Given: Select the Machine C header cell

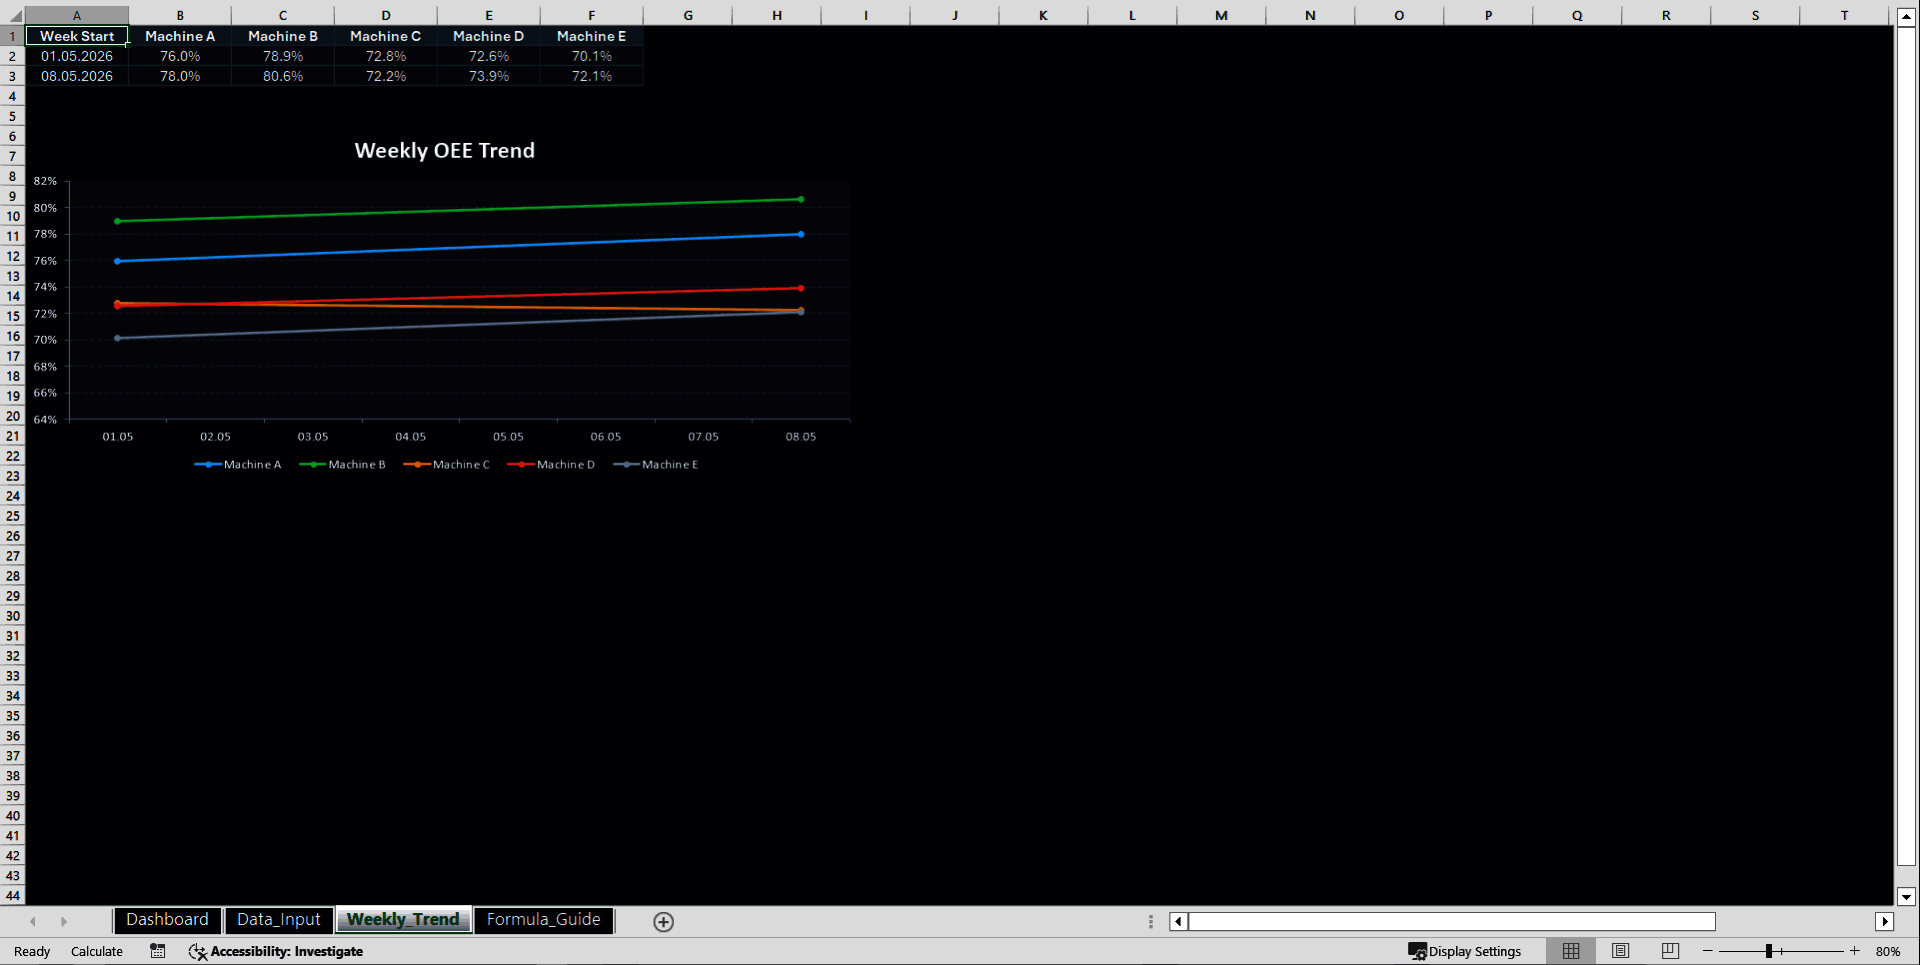Looking at the screenshot, I should 386,36.
